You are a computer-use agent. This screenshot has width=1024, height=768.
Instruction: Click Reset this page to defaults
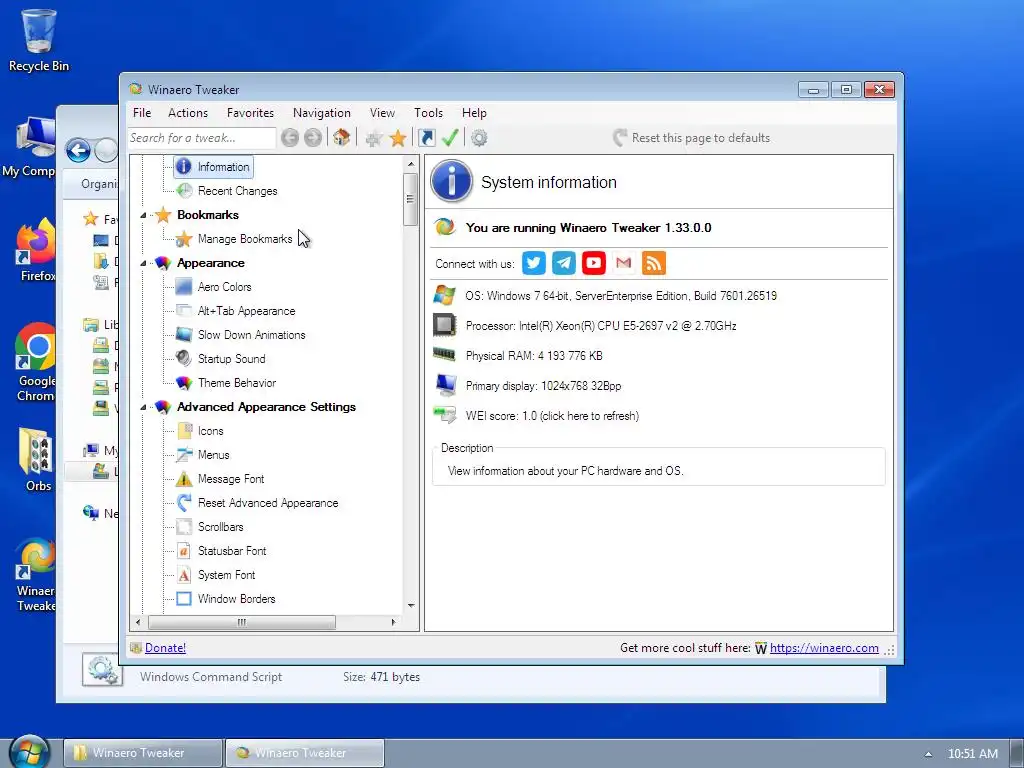click(692, 138)
